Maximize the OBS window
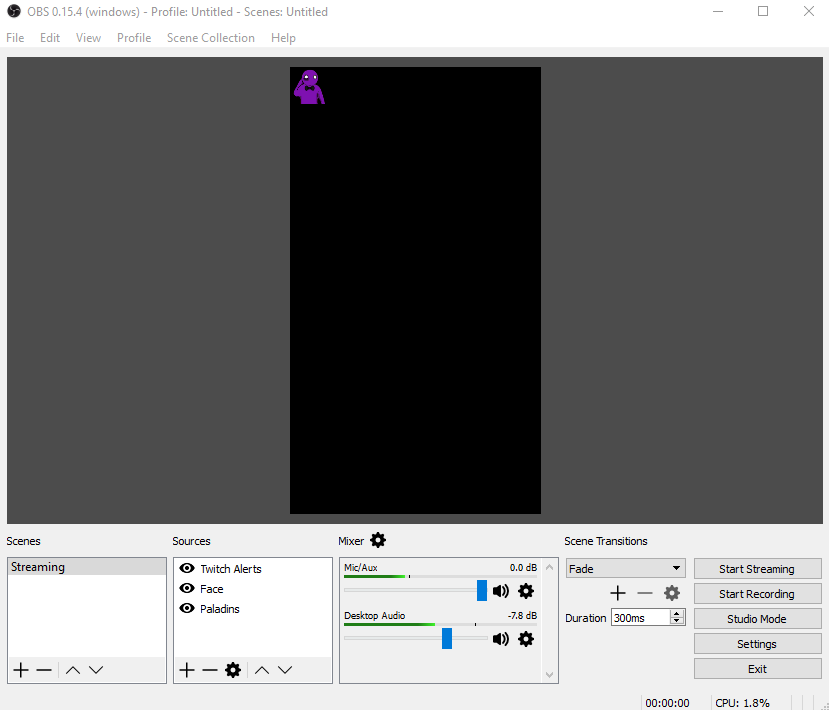This screenshot has width=829, height=710. pyautogui.click(x=763, y=11)
